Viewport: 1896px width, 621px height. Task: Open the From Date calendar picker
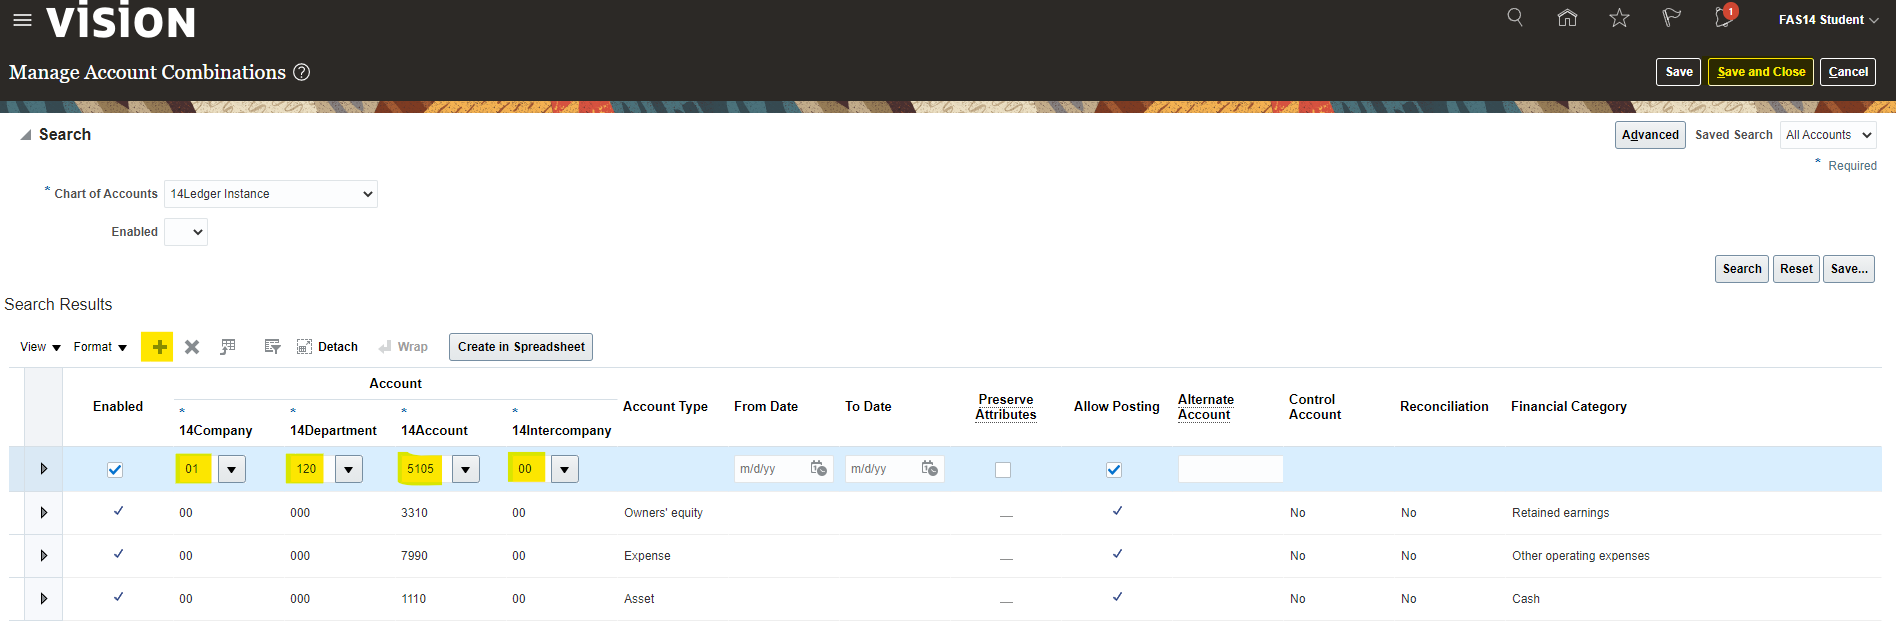coord(818,468)
